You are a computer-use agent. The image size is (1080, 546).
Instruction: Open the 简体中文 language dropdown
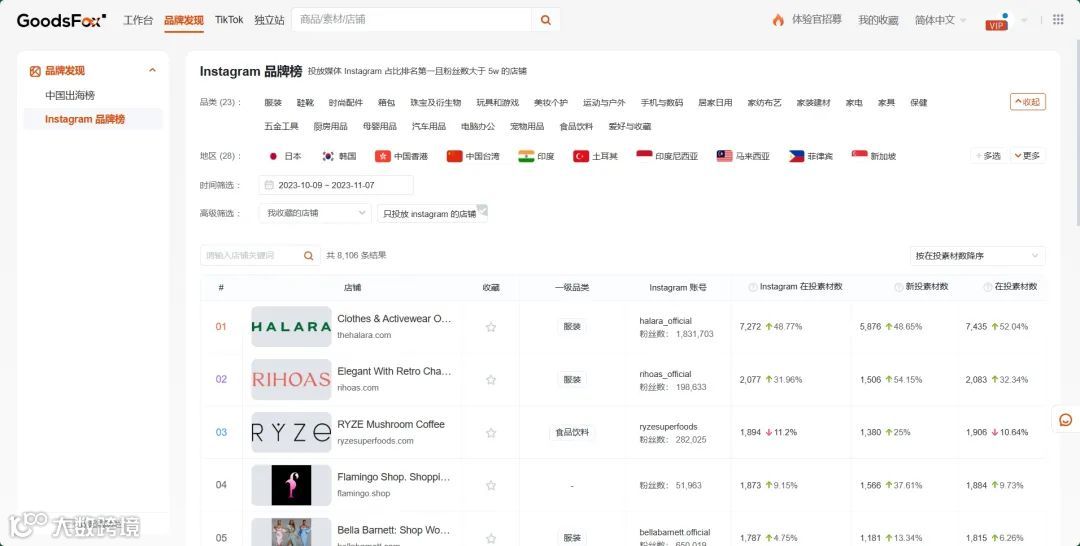click(x=940, y=20)
